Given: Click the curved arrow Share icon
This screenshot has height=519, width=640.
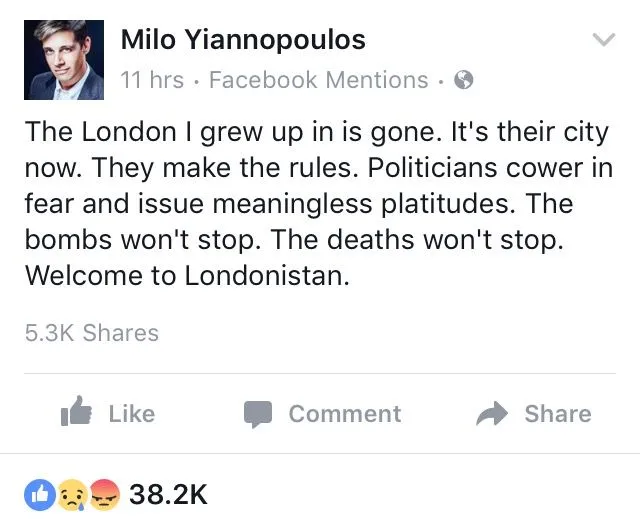Looking at the screenshot, I should [x=492, y=414].
